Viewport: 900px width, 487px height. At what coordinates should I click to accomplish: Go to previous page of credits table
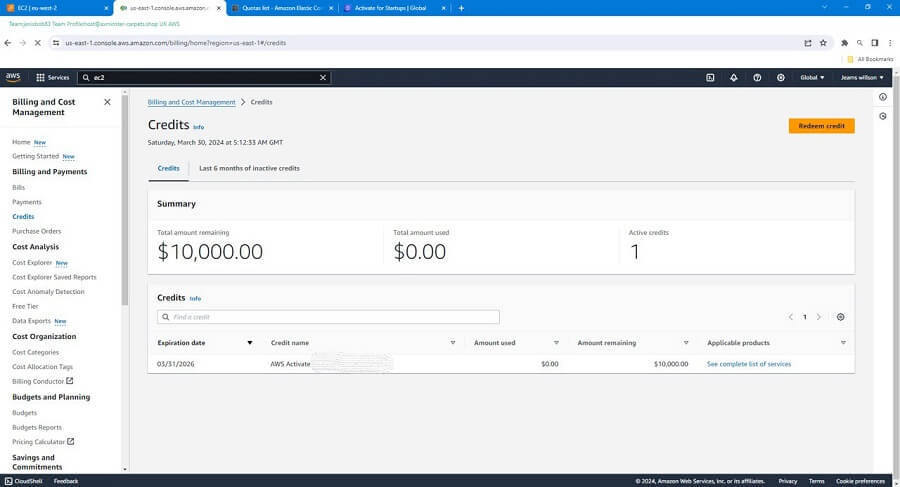click(790, 317)
